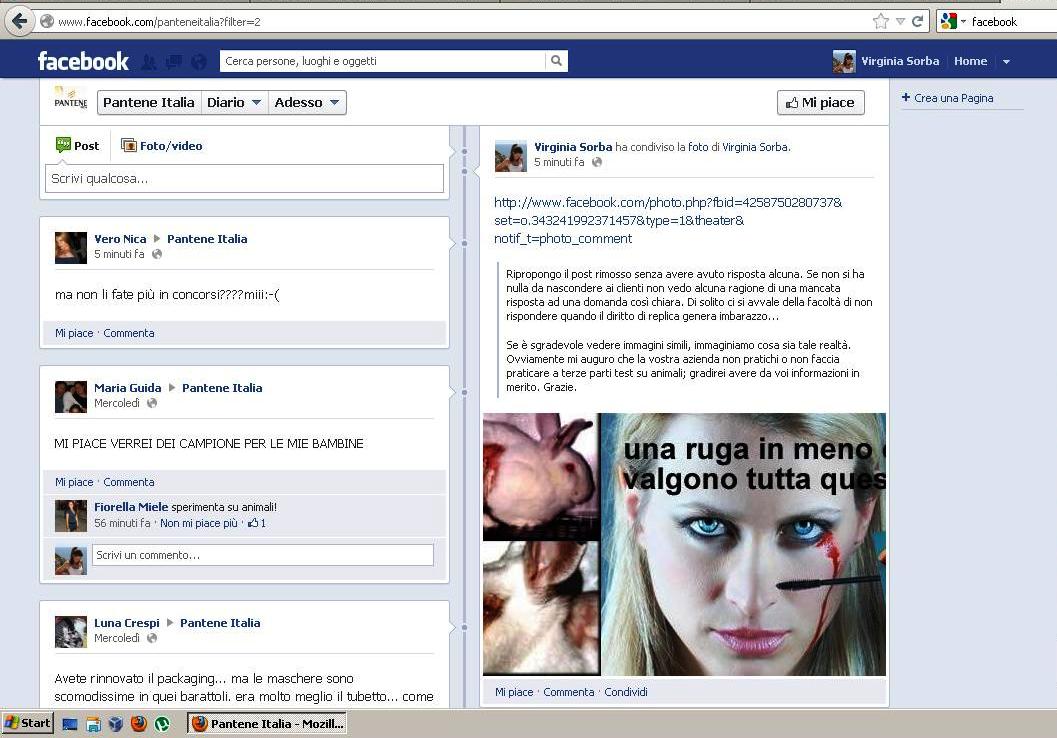Image resolution: width=1057 pixels, height=738 pixels.
Task: Bookmark this page with the star icon
Action: 880,21
